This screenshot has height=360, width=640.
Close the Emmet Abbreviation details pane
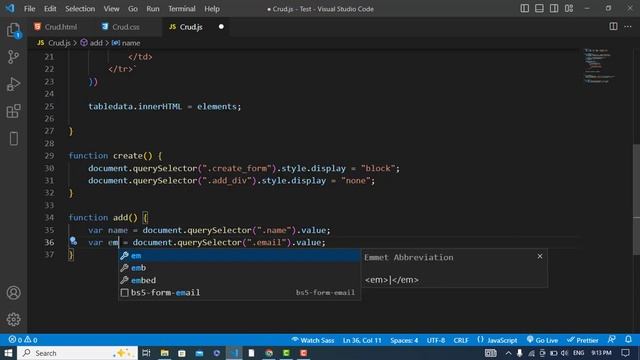(x=540, y=256)
